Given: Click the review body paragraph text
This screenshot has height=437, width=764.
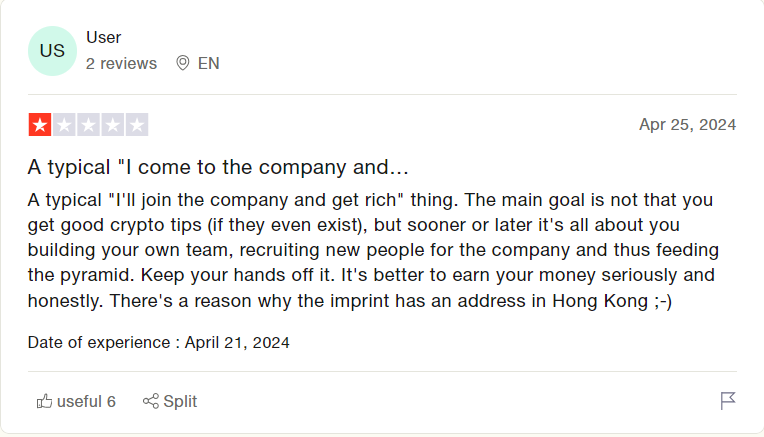Looking at the screenshot, I should tap(373, 250).
